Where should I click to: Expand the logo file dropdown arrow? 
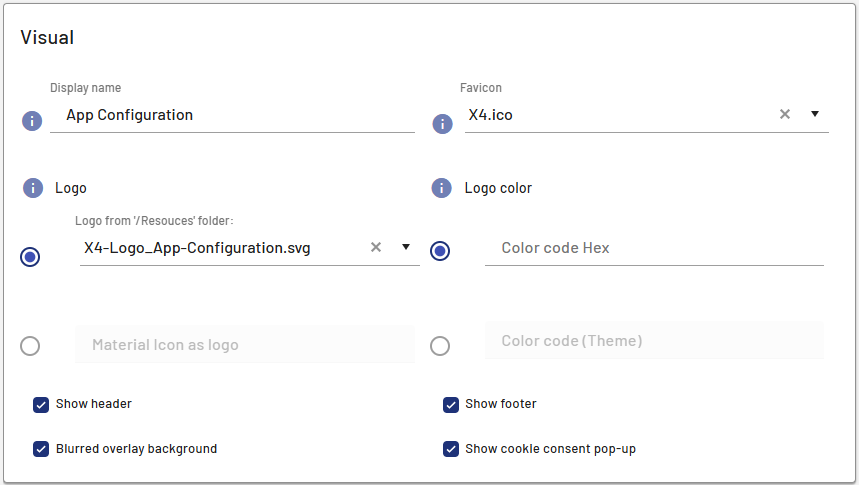406,247
